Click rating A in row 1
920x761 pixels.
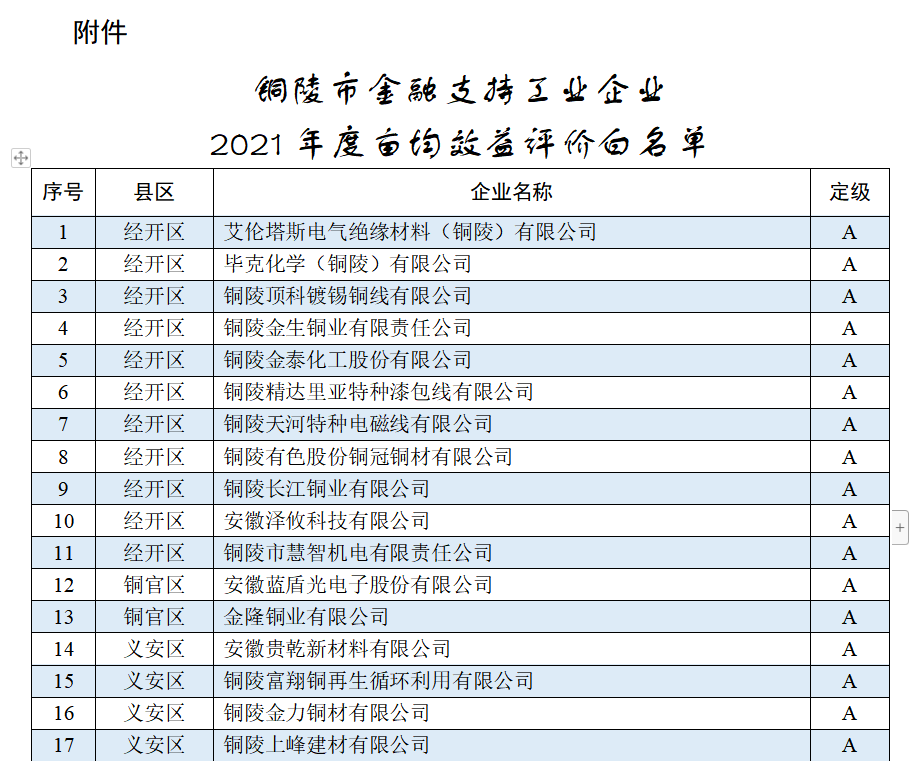850,233
